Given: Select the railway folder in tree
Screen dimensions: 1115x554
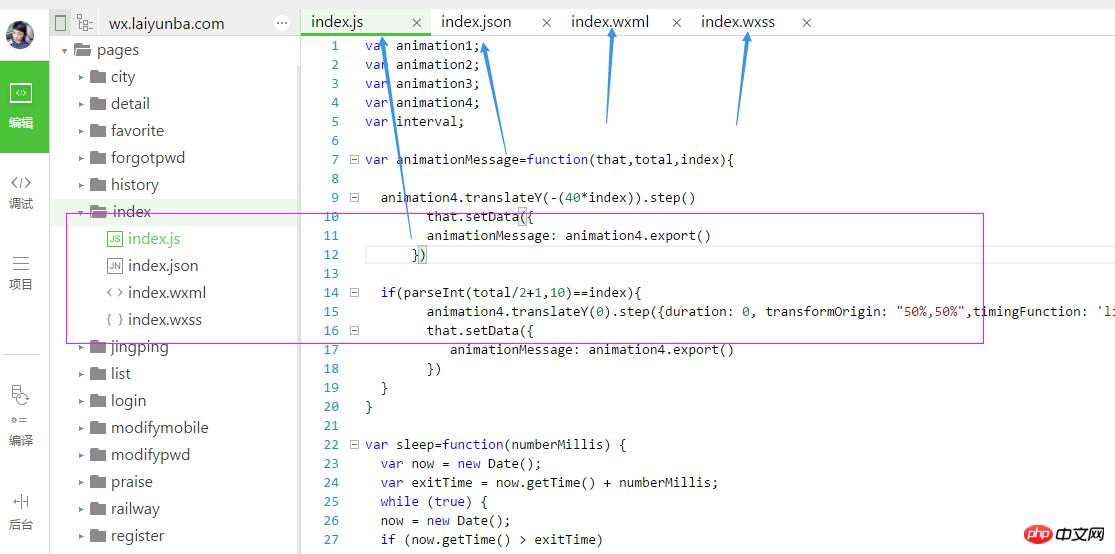Looking at the screenshot, I should point(135,509).
